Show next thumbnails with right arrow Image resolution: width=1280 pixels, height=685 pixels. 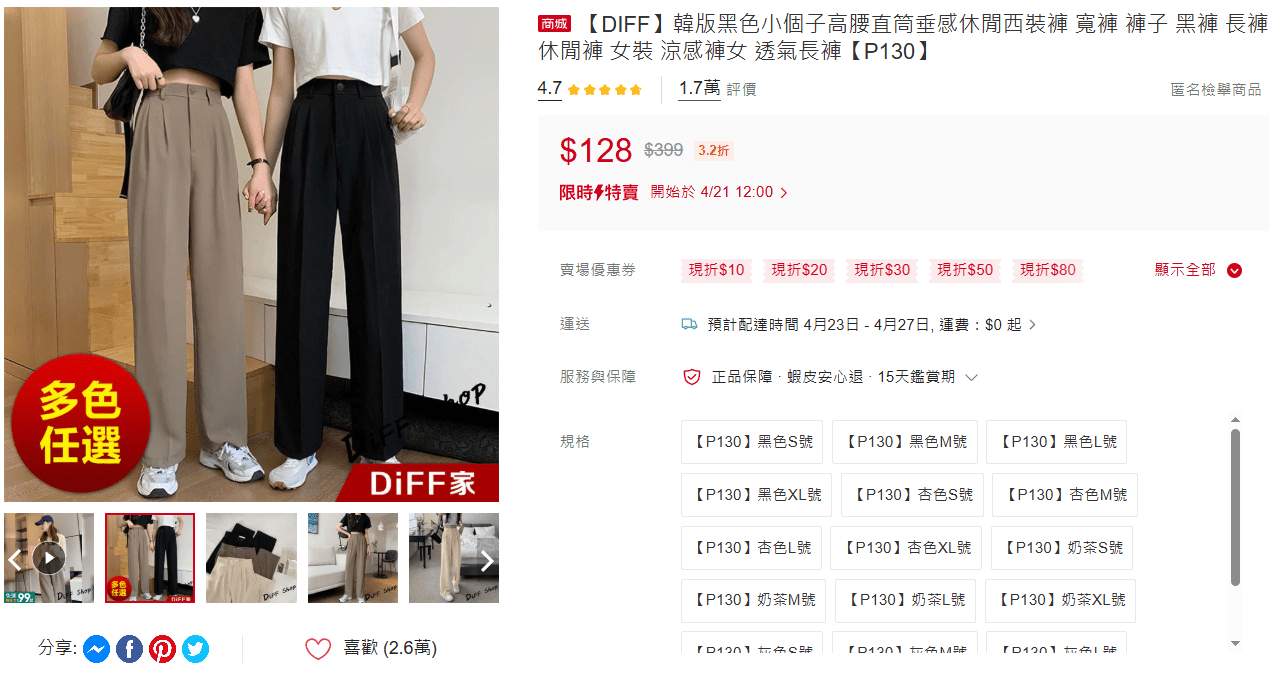[x=487, y=560]
